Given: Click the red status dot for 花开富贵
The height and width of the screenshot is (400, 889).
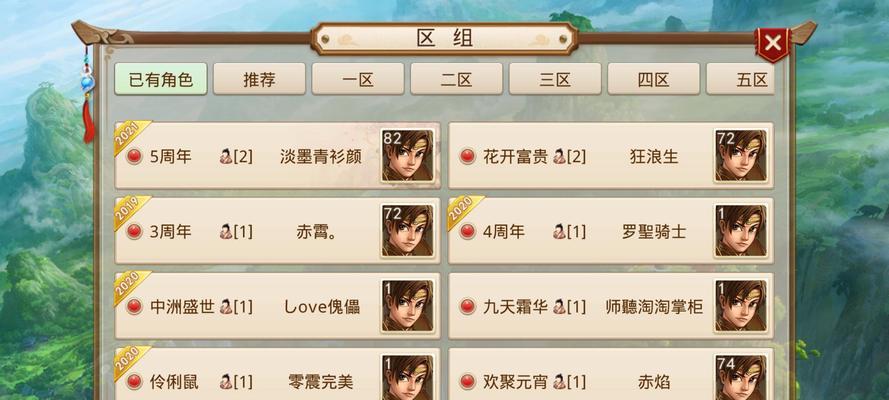Looking at the screenshot, I should pos(468,156).
